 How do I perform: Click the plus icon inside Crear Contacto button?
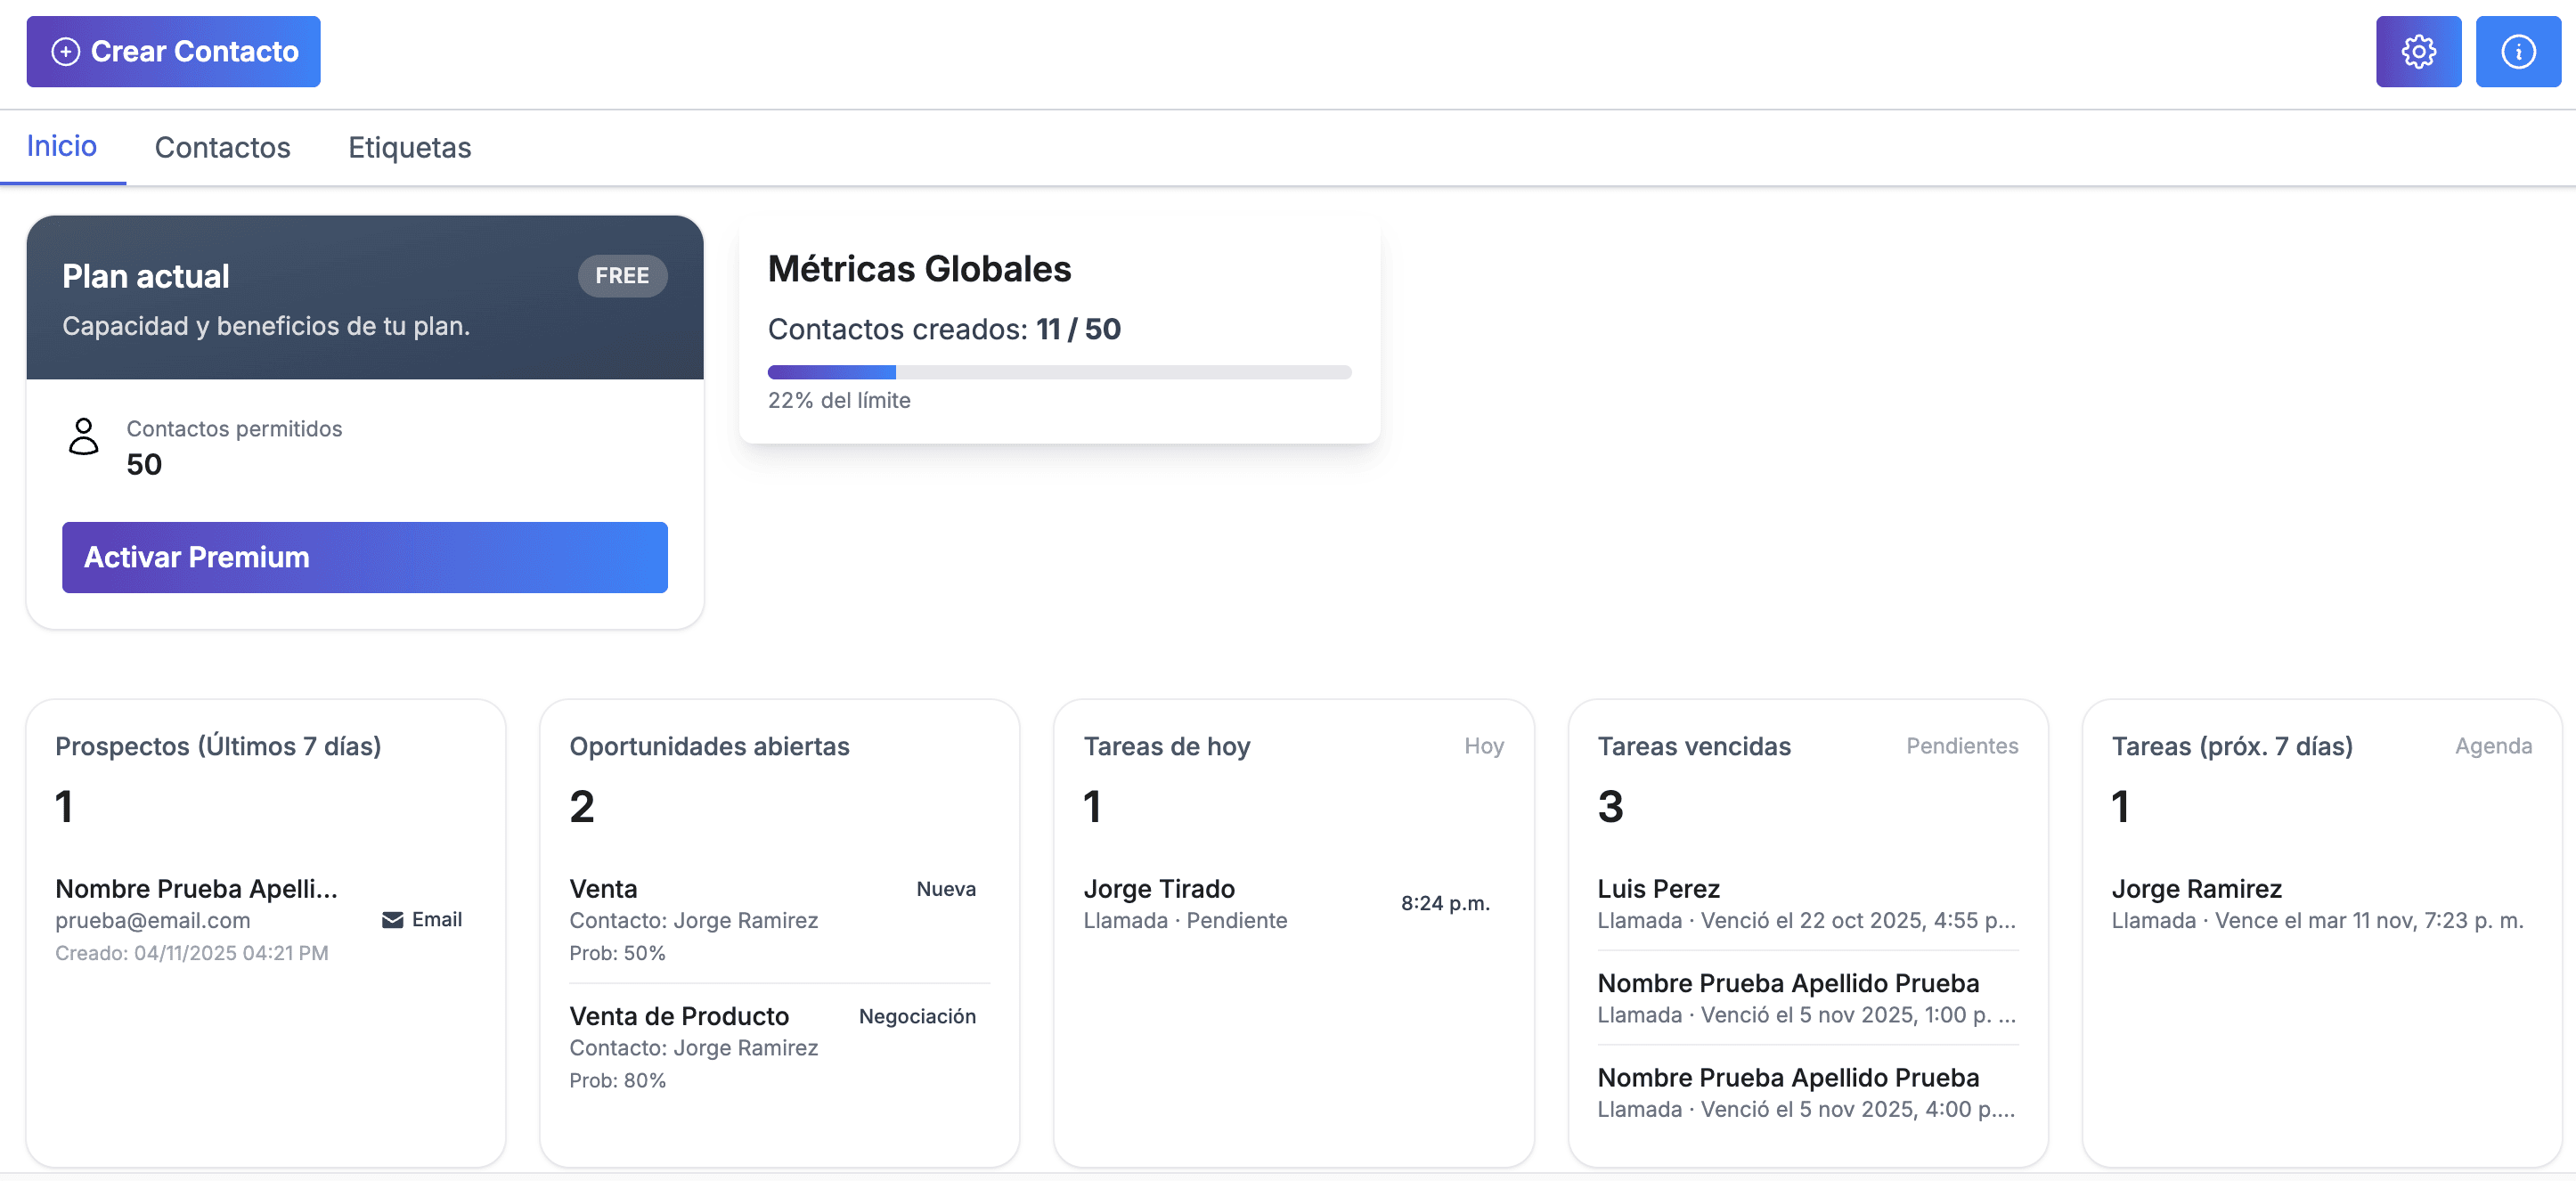[66, 51]
